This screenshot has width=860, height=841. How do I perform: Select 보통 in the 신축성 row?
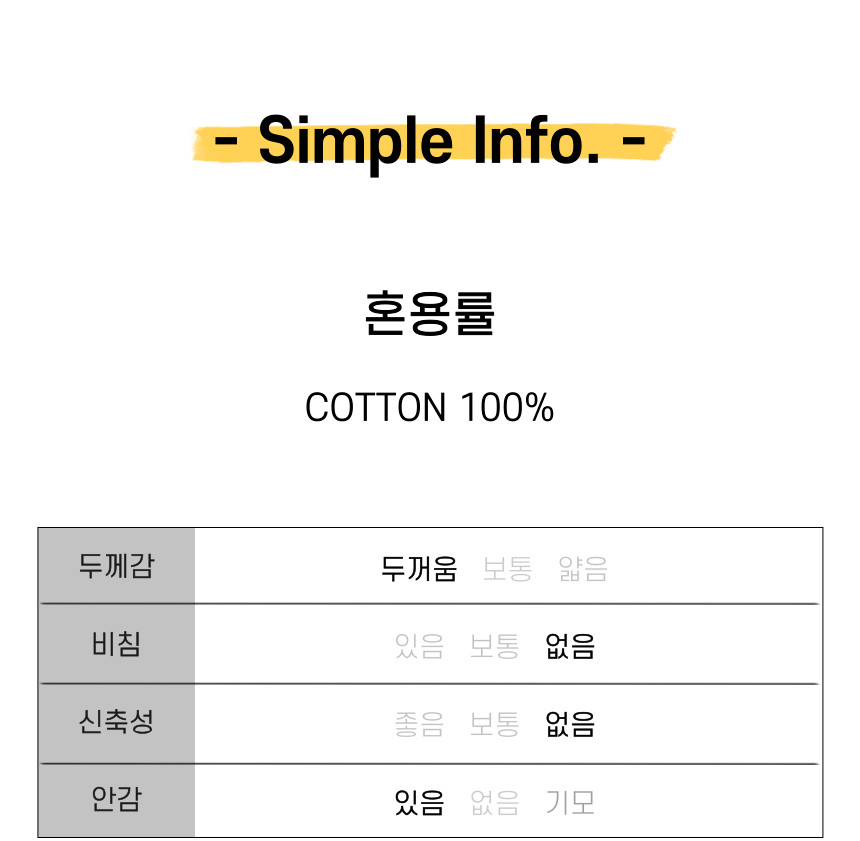495,724
